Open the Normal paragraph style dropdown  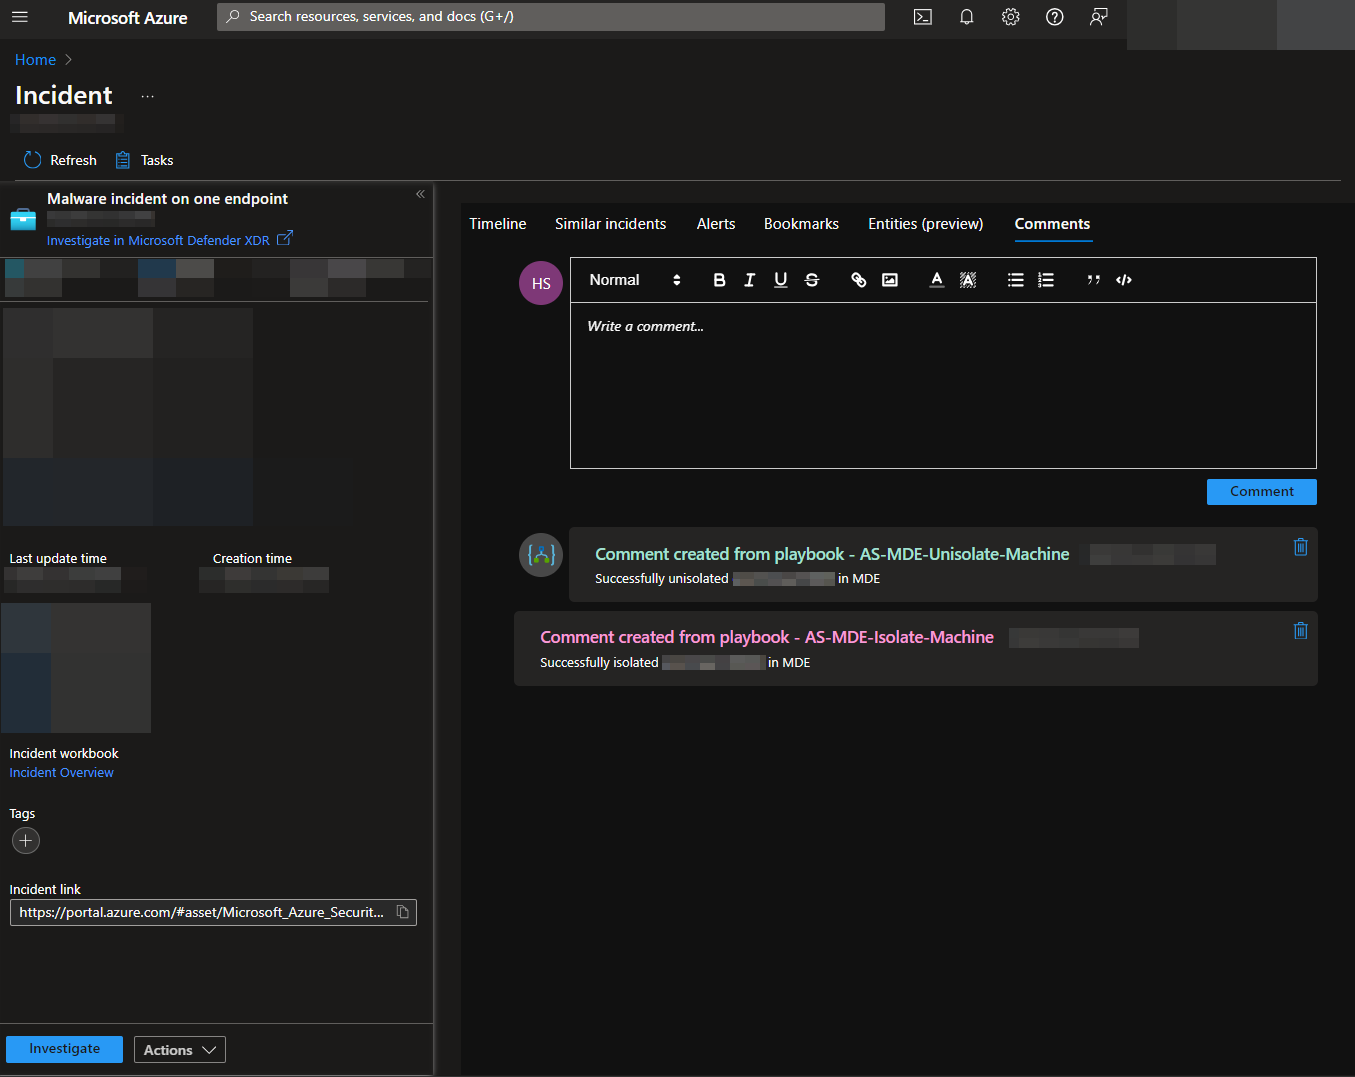pyautogui.click(x=635, y=280)
